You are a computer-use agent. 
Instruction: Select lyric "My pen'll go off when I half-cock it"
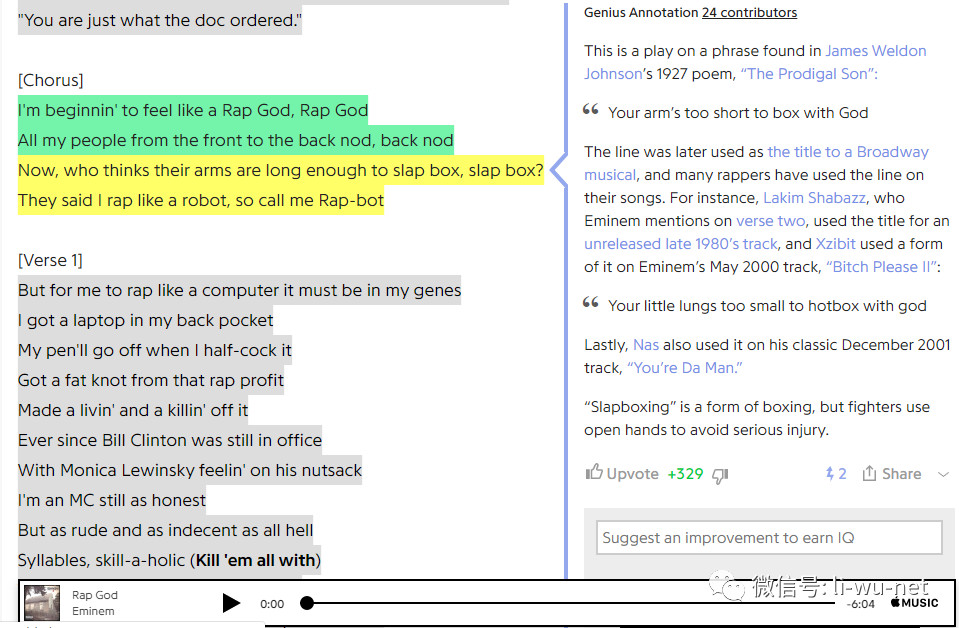coord(155,350)
